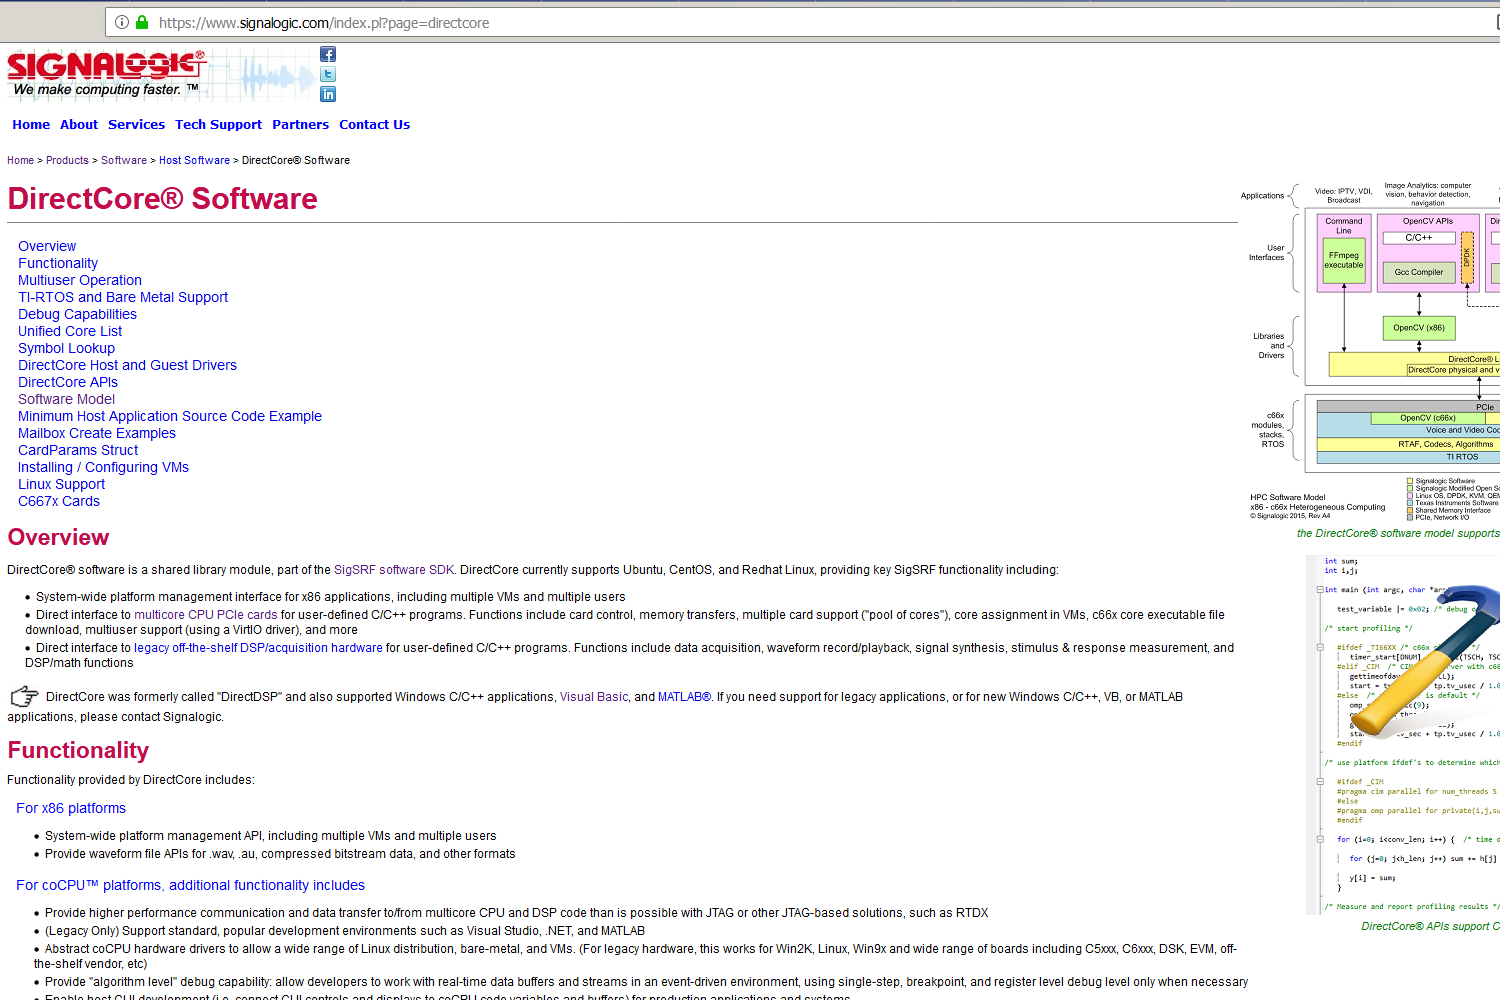Follow legacy off-the-shelf DSP/acquisition hardware link
Viewport: 1500px width, 1000px height.
[x=258, y=648]
